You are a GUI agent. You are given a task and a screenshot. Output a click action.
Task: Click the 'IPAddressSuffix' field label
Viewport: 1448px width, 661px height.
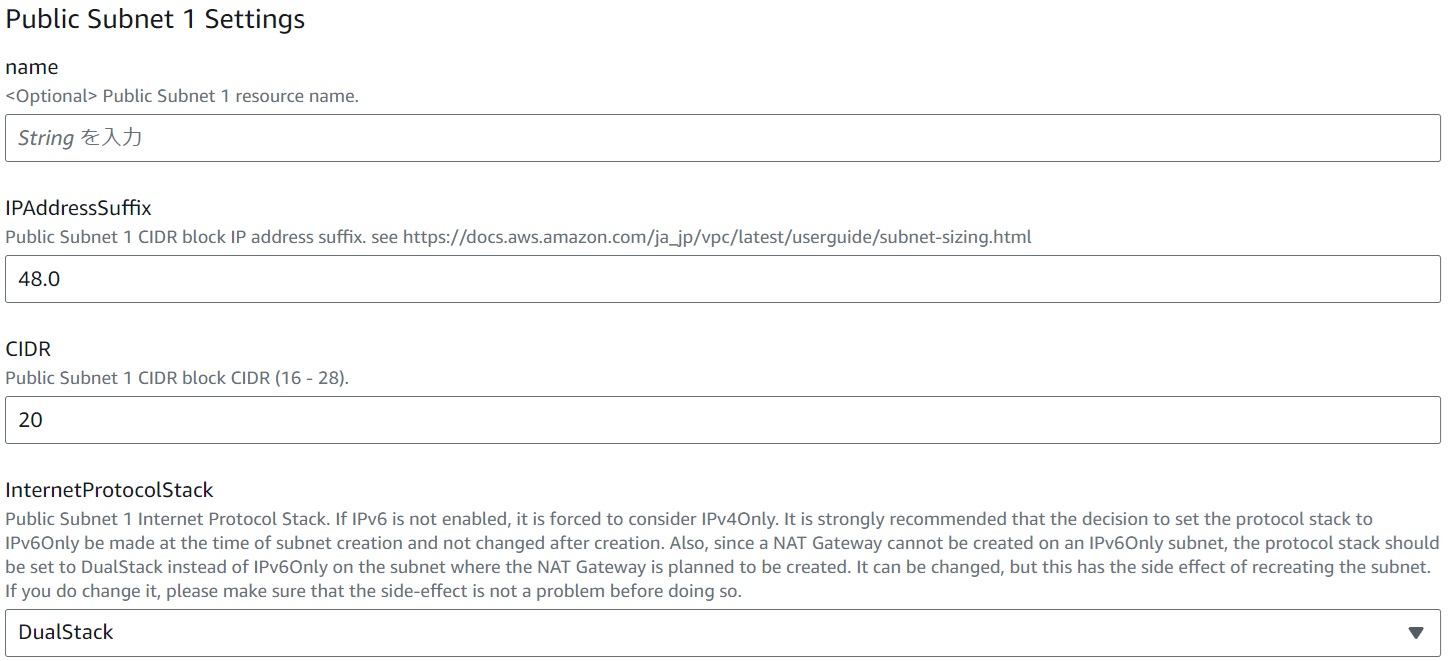(x=78, y=208)
